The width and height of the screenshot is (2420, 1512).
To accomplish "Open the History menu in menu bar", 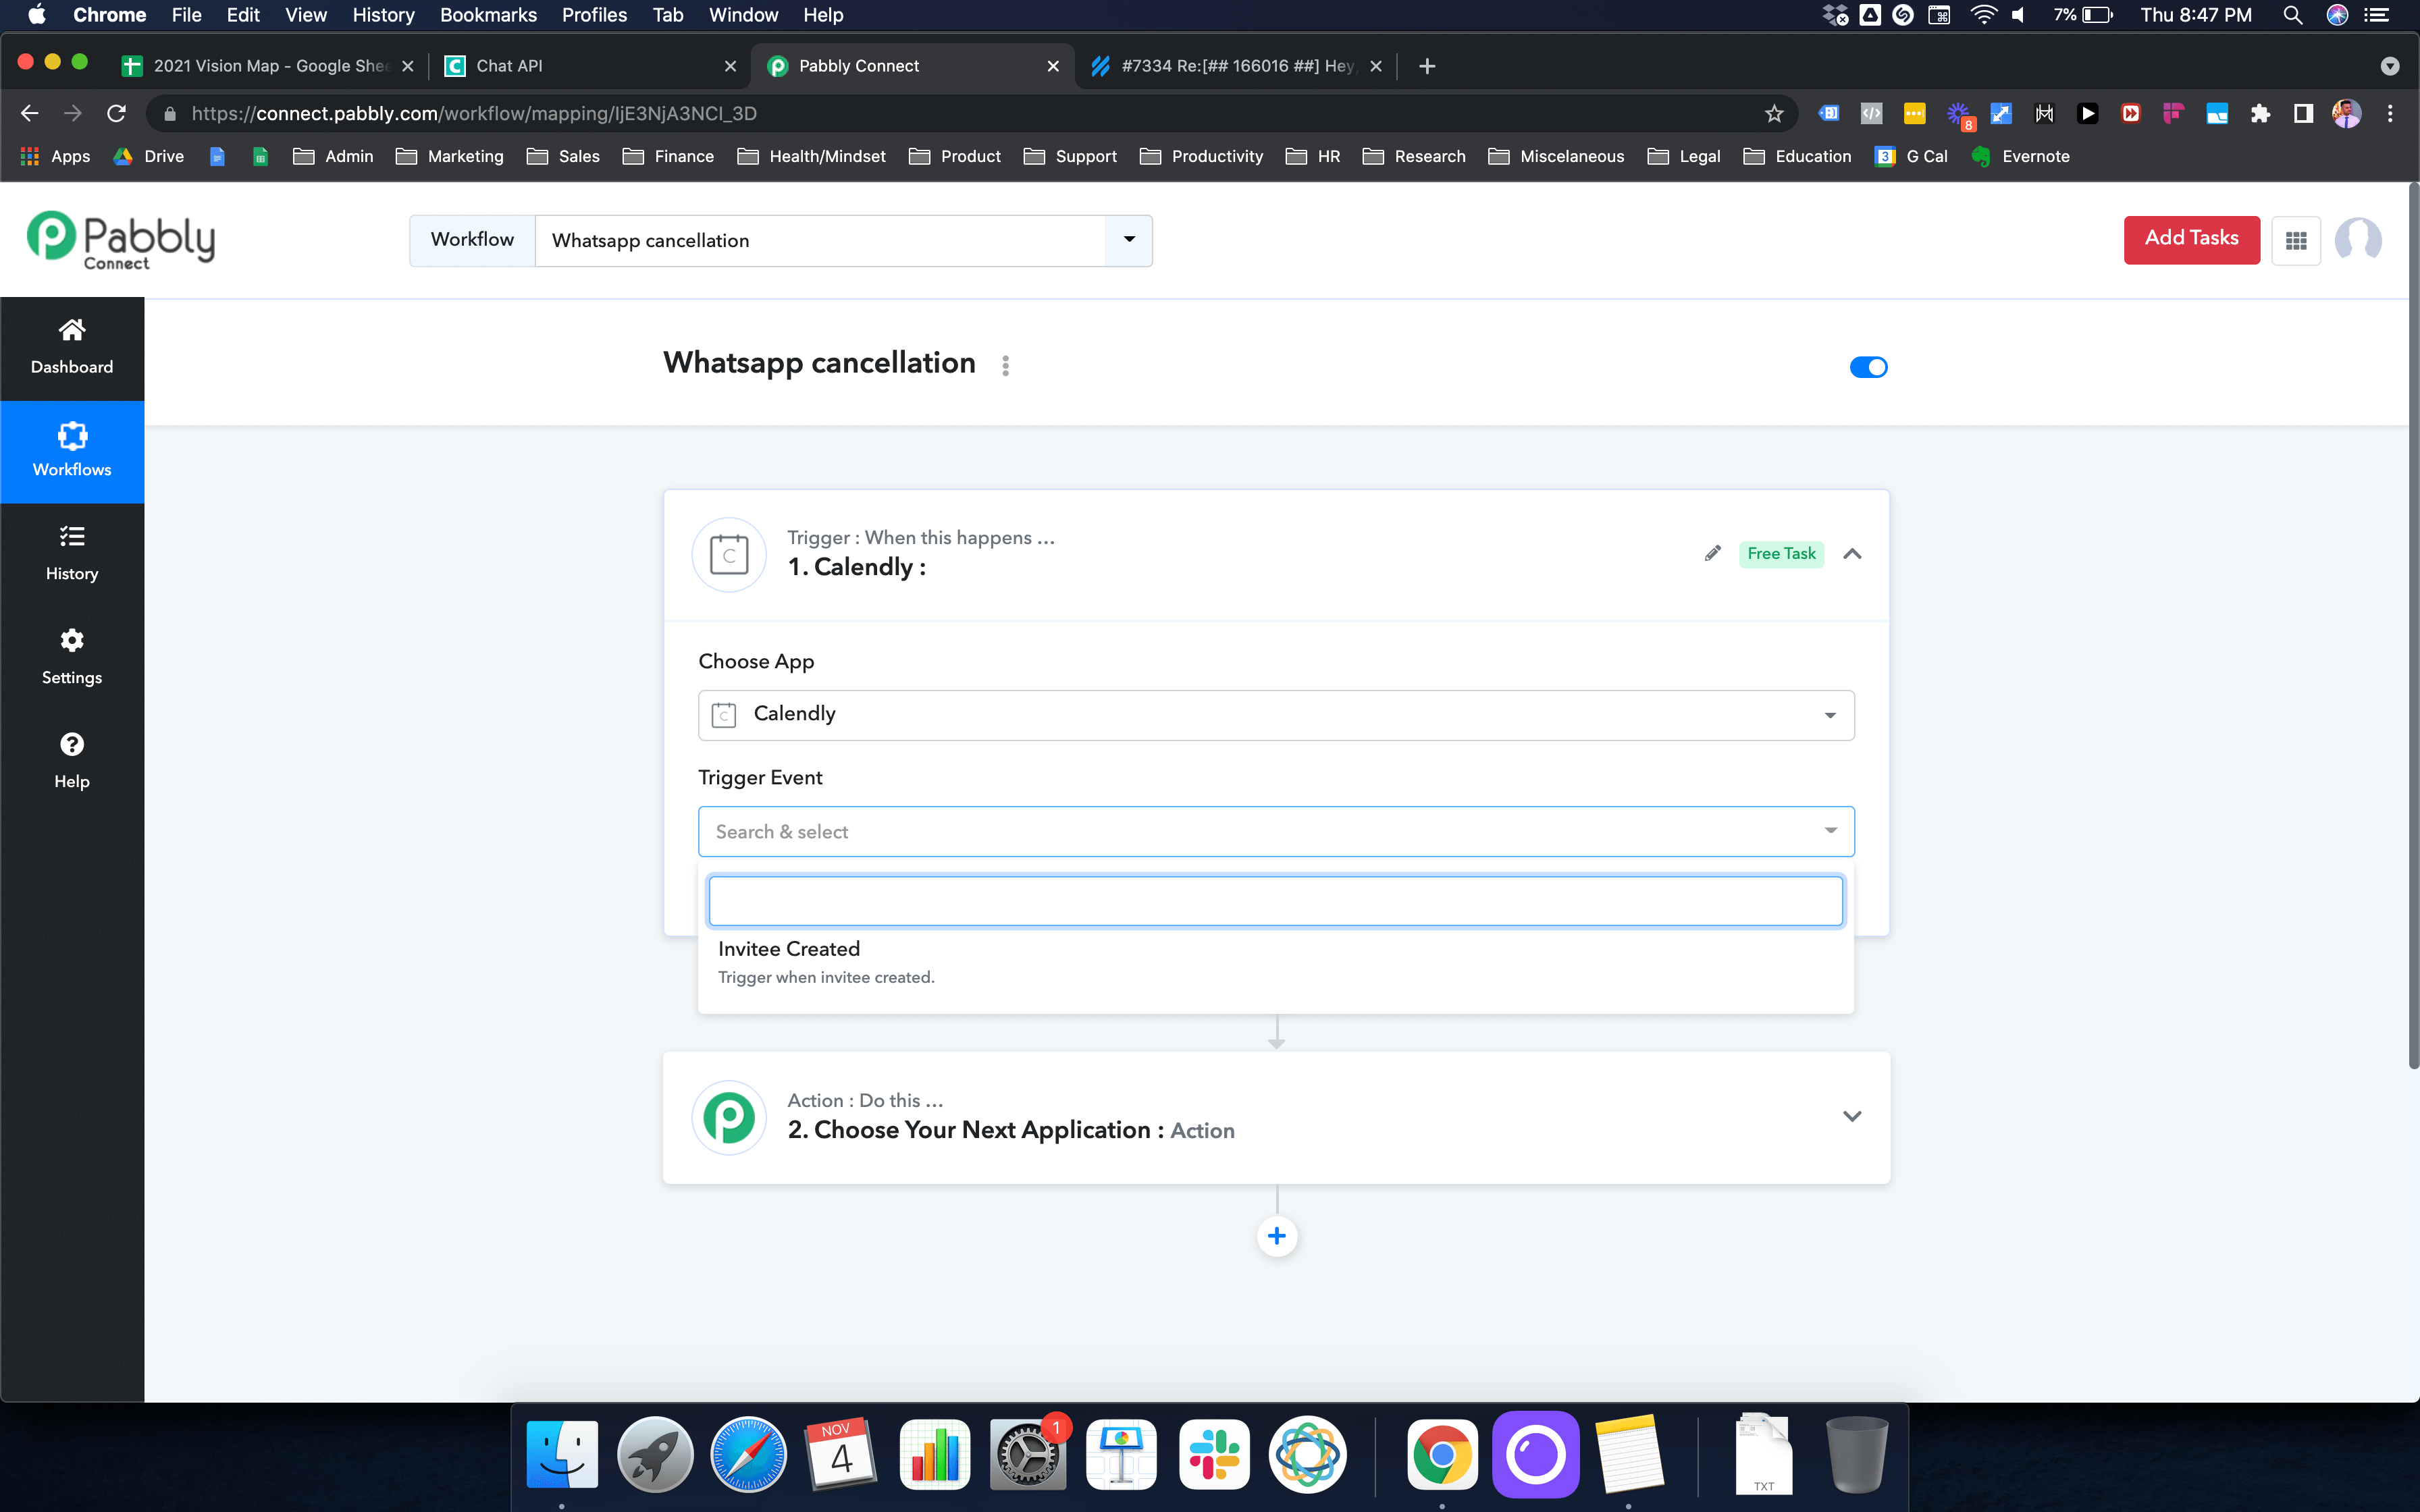I will (383, 15).
